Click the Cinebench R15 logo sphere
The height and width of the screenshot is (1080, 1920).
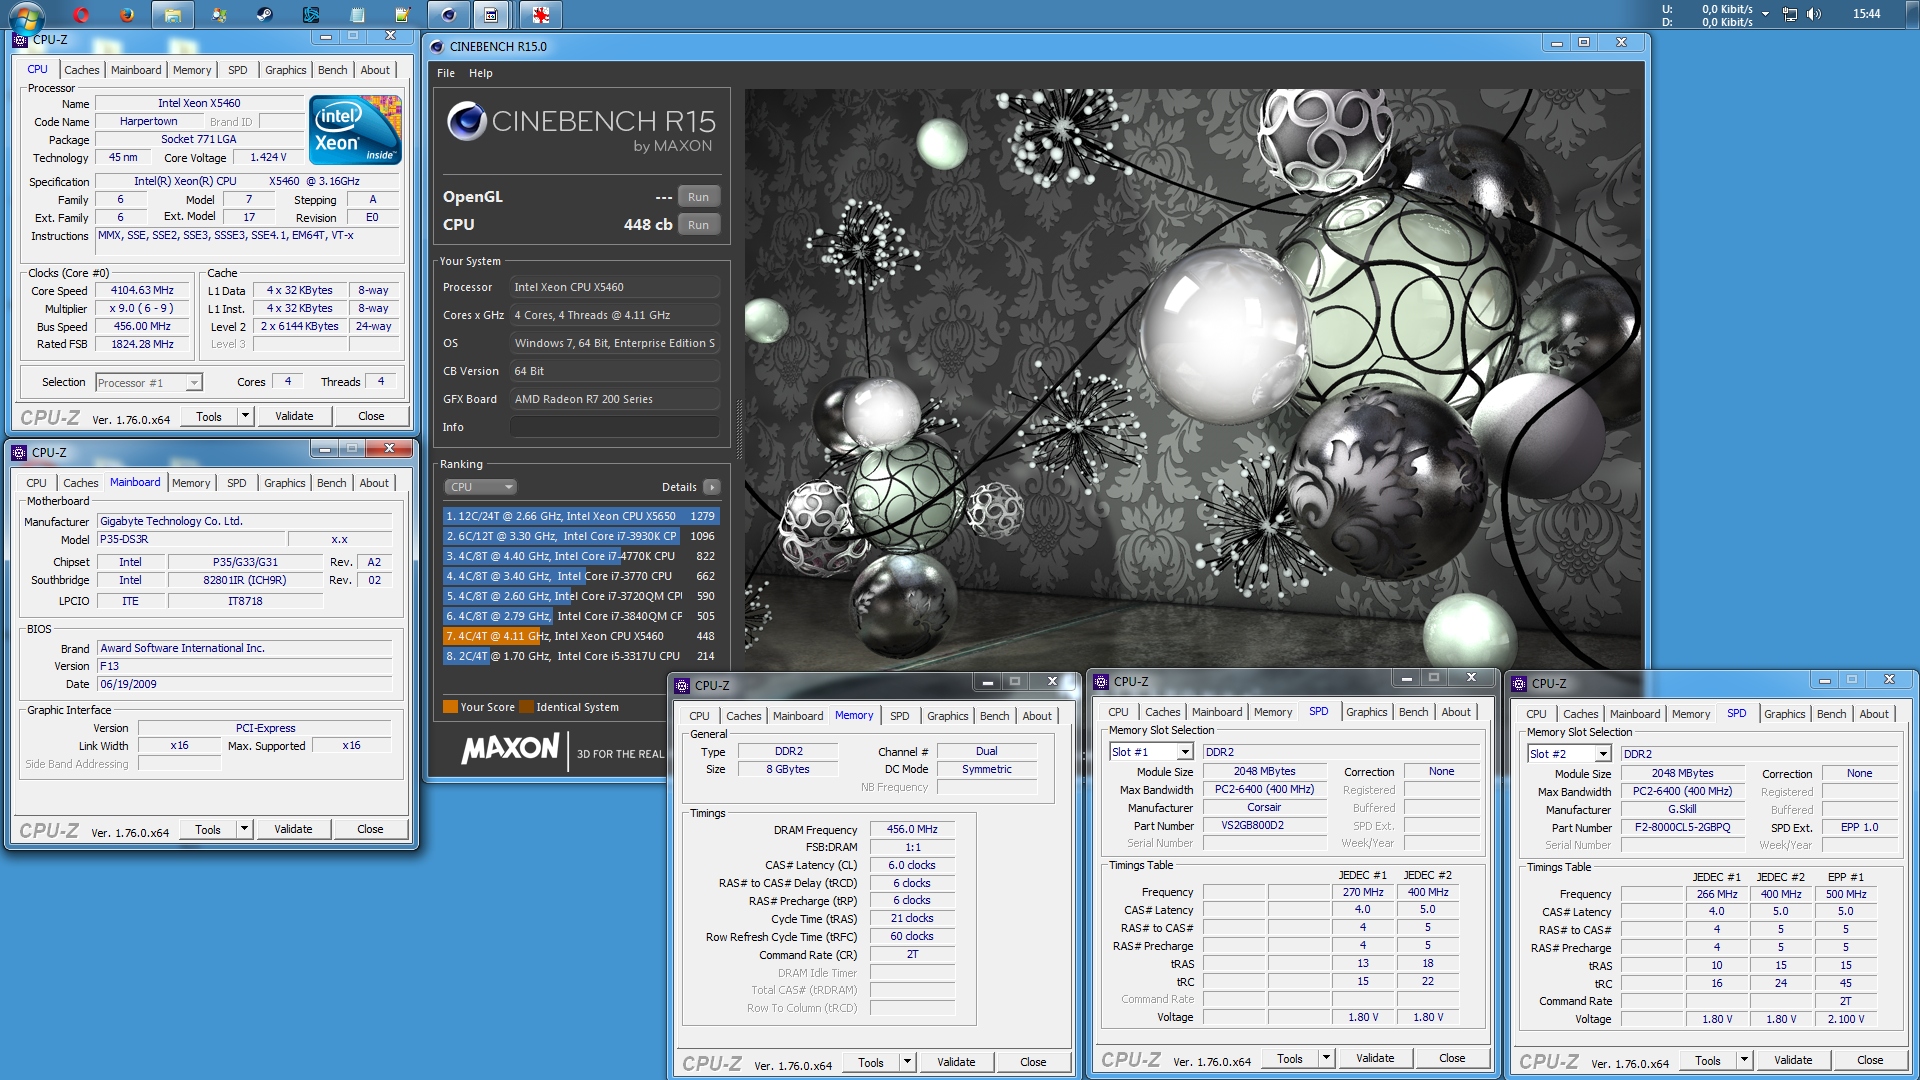(x=466, y=121)
